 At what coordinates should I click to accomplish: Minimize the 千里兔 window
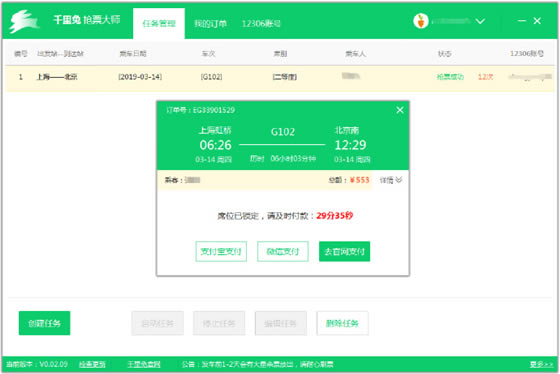[522, 21]
